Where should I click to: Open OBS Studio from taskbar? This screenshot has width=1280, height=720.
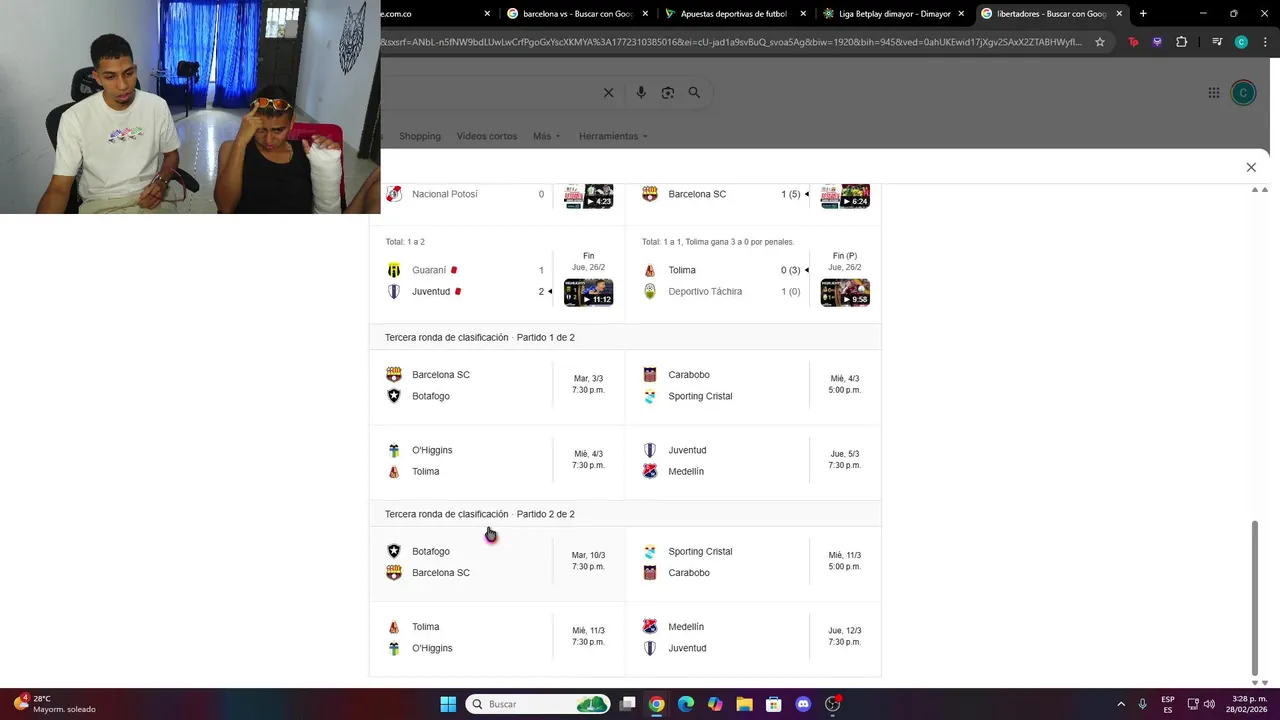832,704
